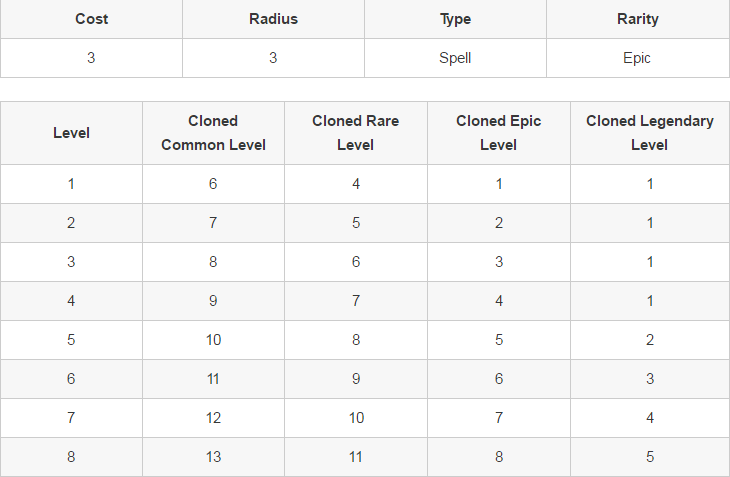The width and height of the screenshot is (730, 477).
Task: Click the Type column header
Action: 455,19
